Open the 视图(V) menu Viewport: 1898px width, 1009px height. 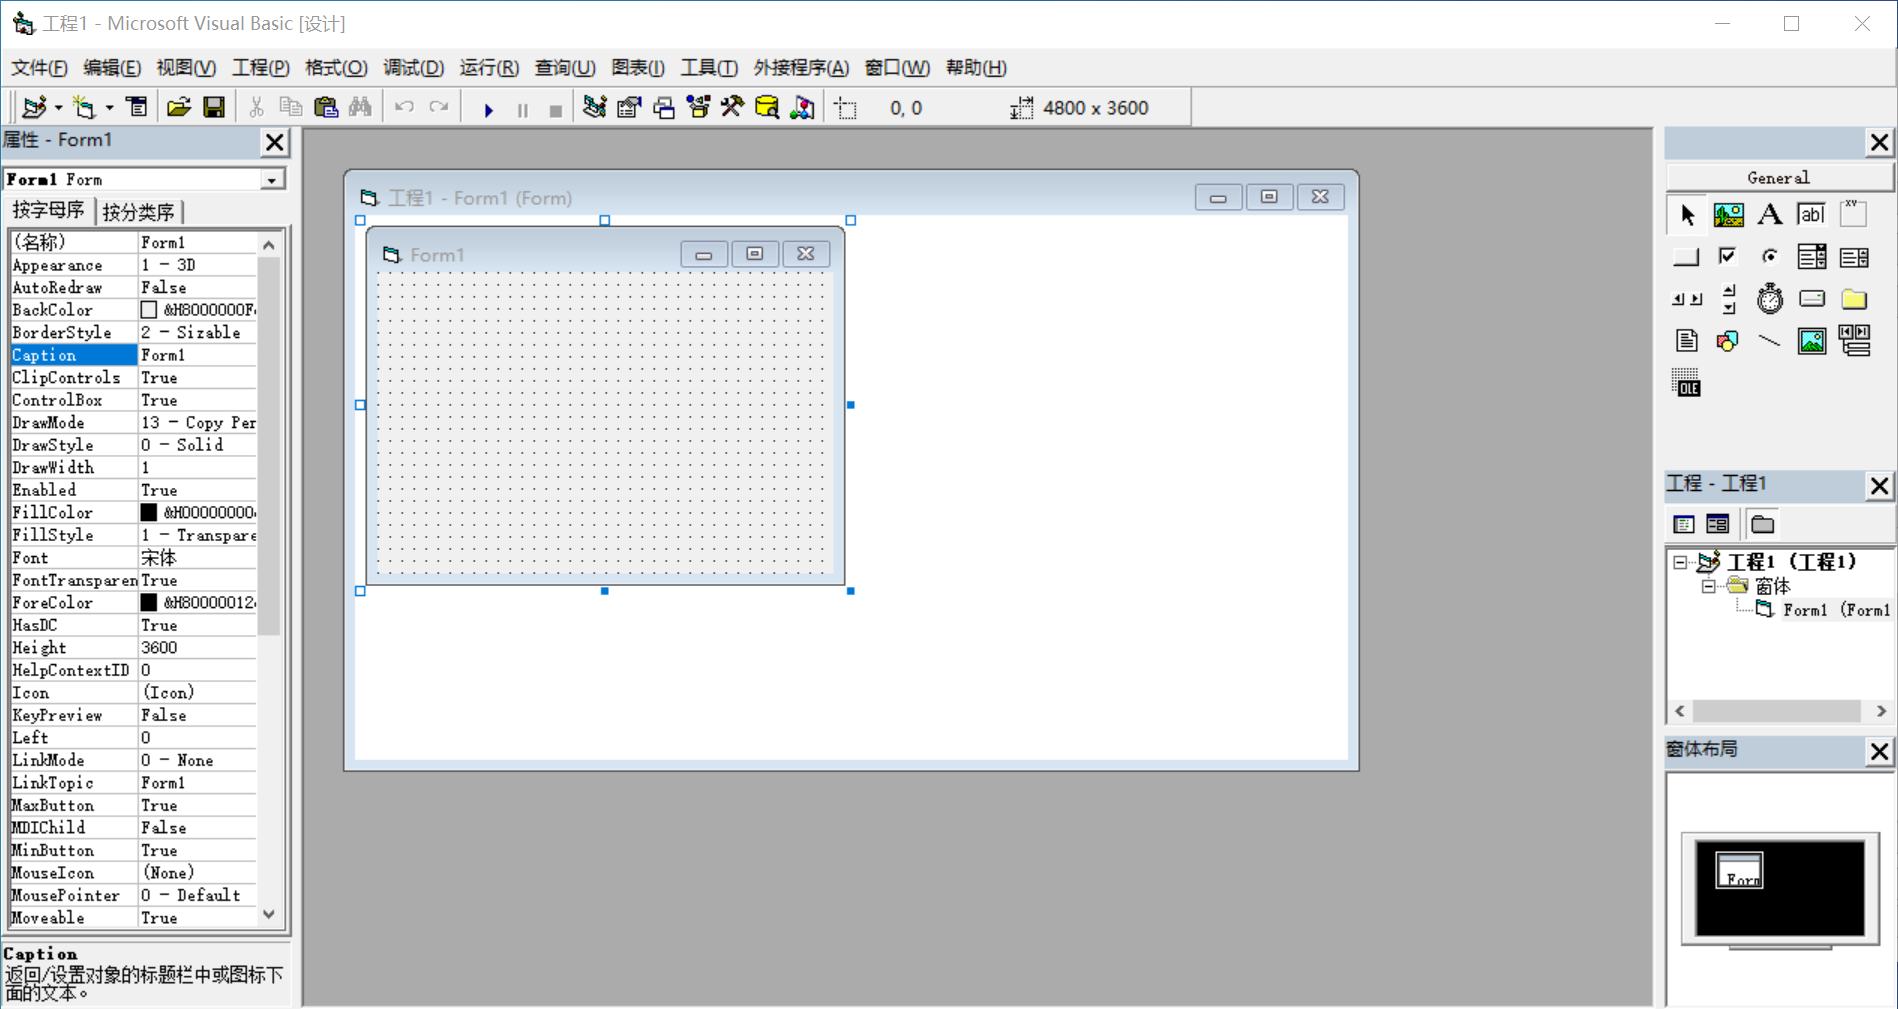click(x=186, y=68)
